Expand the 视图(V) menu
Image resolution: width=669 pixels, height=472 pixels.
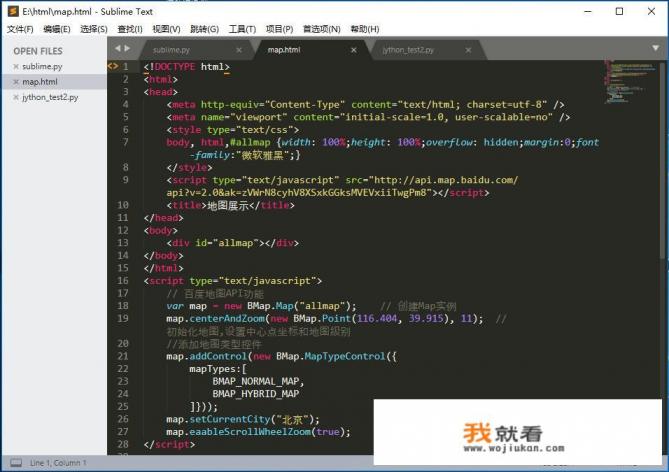(167, 29)
